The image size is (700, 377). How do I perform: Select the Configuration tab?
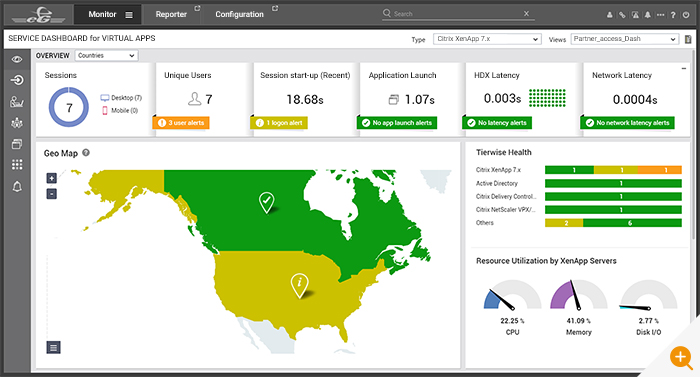[x=239, y=14]
